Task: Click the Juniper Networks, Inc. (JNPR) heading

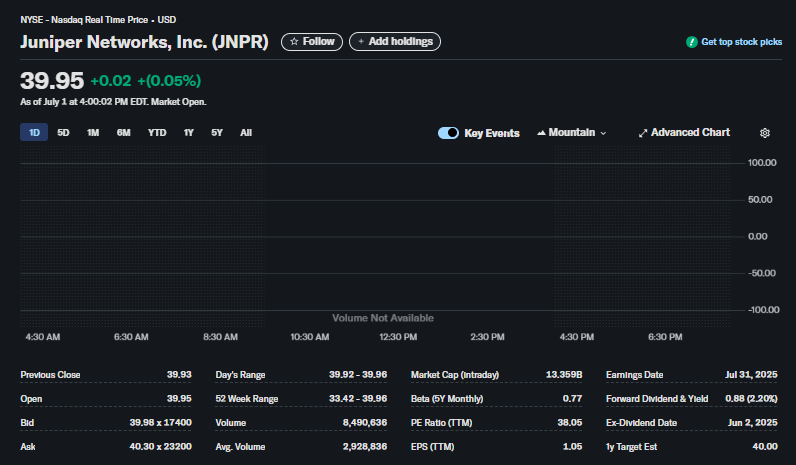Action: click(x=144, y=42)
